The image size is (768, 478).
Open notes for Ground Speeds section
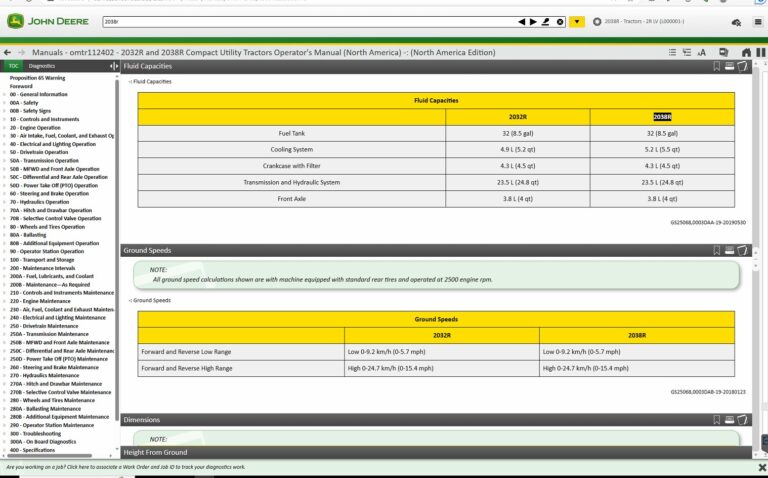[x=743, y=250]
